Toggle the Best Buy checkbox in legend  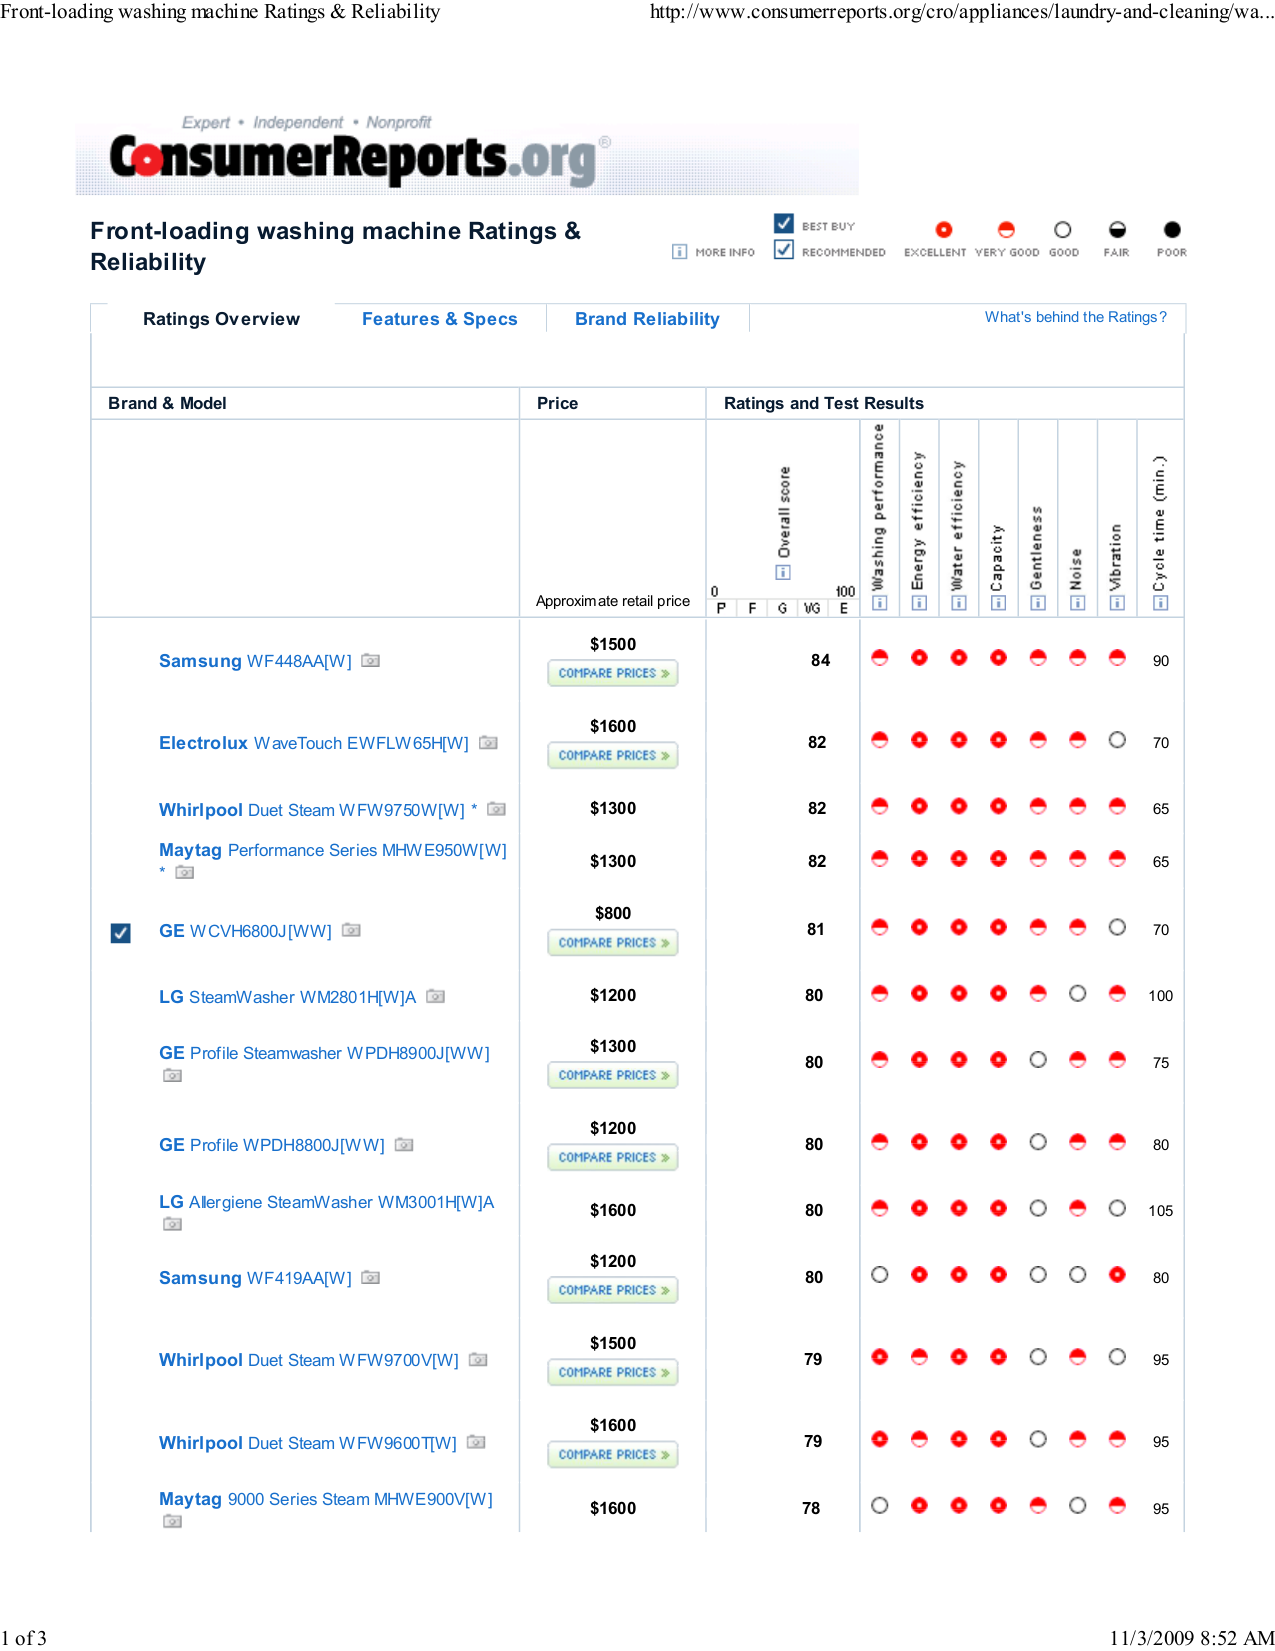[x=784, y=224]
